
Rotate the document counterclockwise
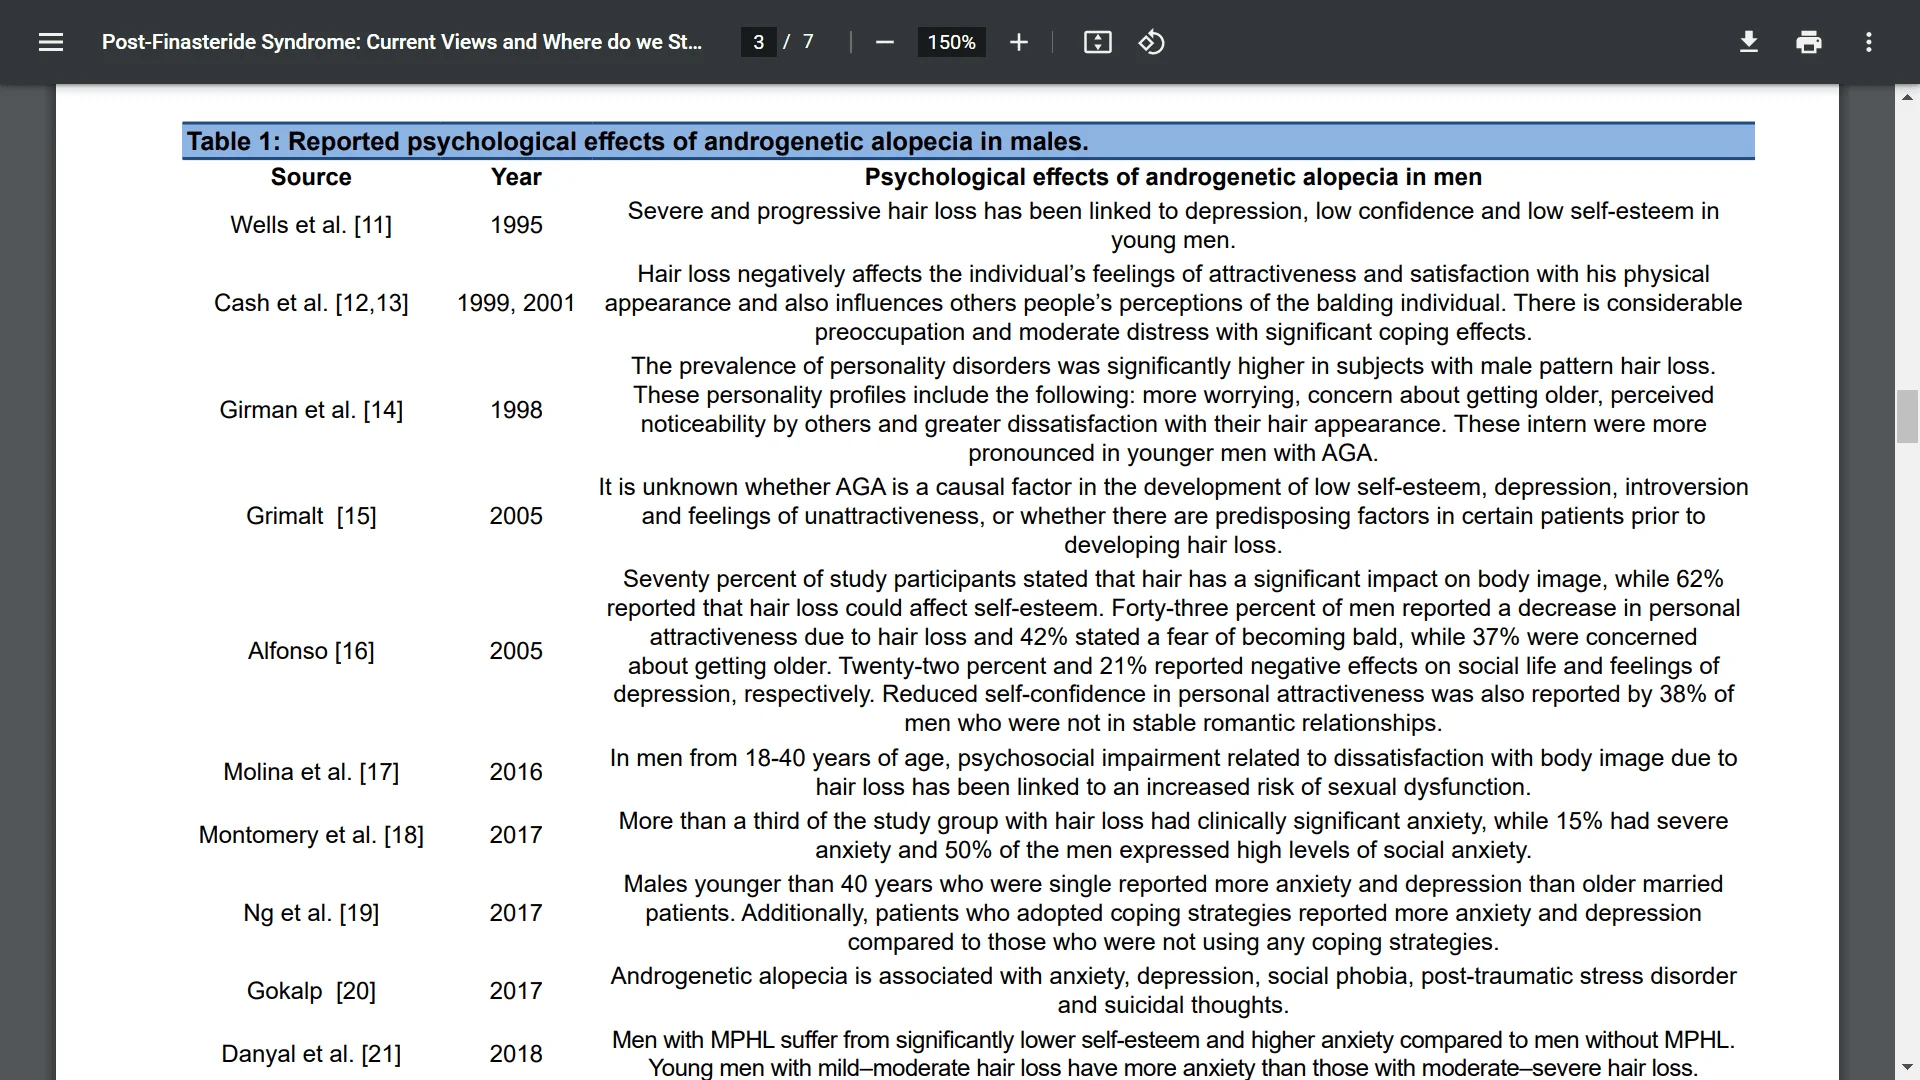pos(1151,42)
